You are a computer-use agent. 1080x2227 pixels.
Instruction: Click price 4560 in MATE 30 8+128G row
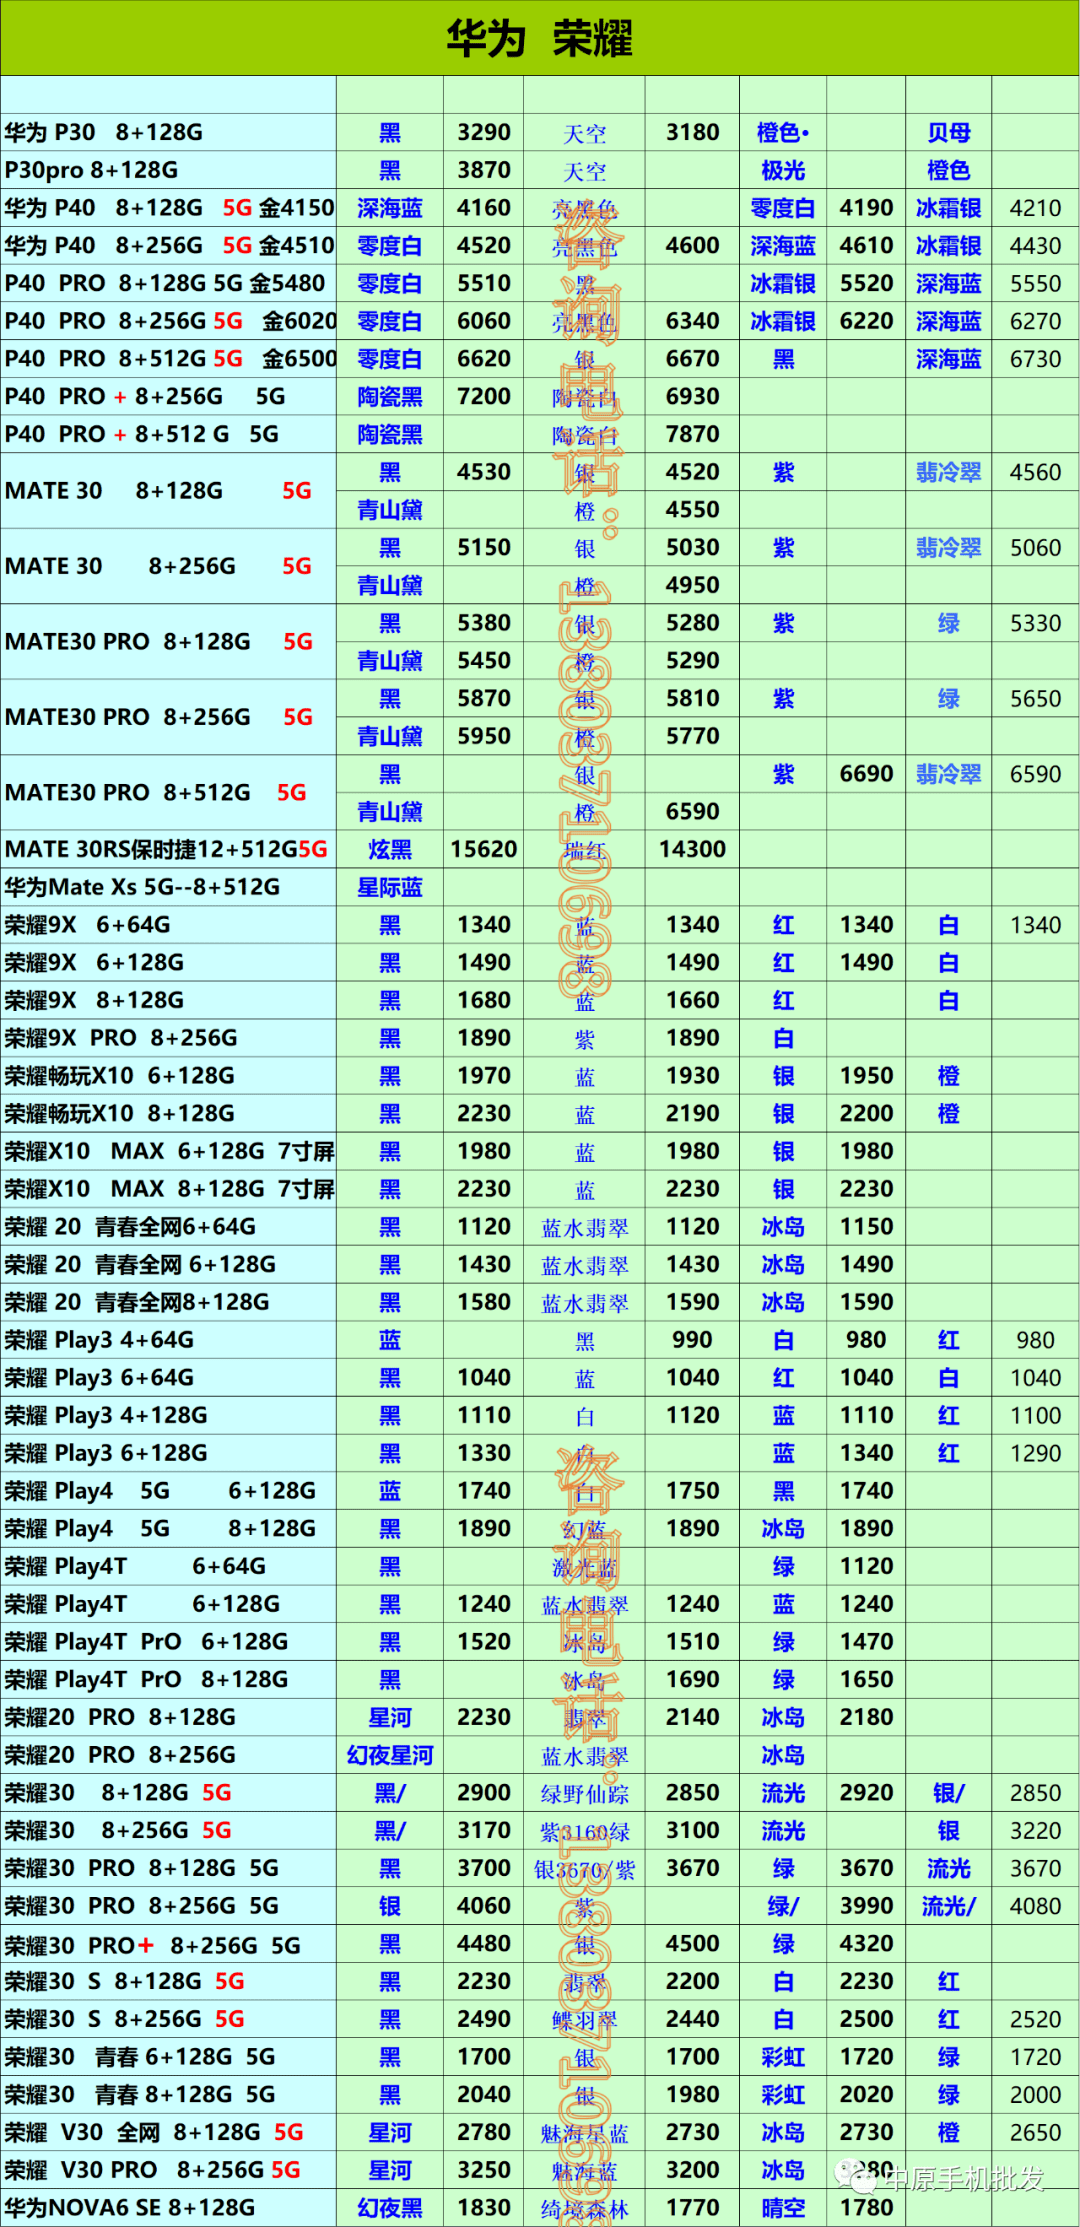(1035, 472)
